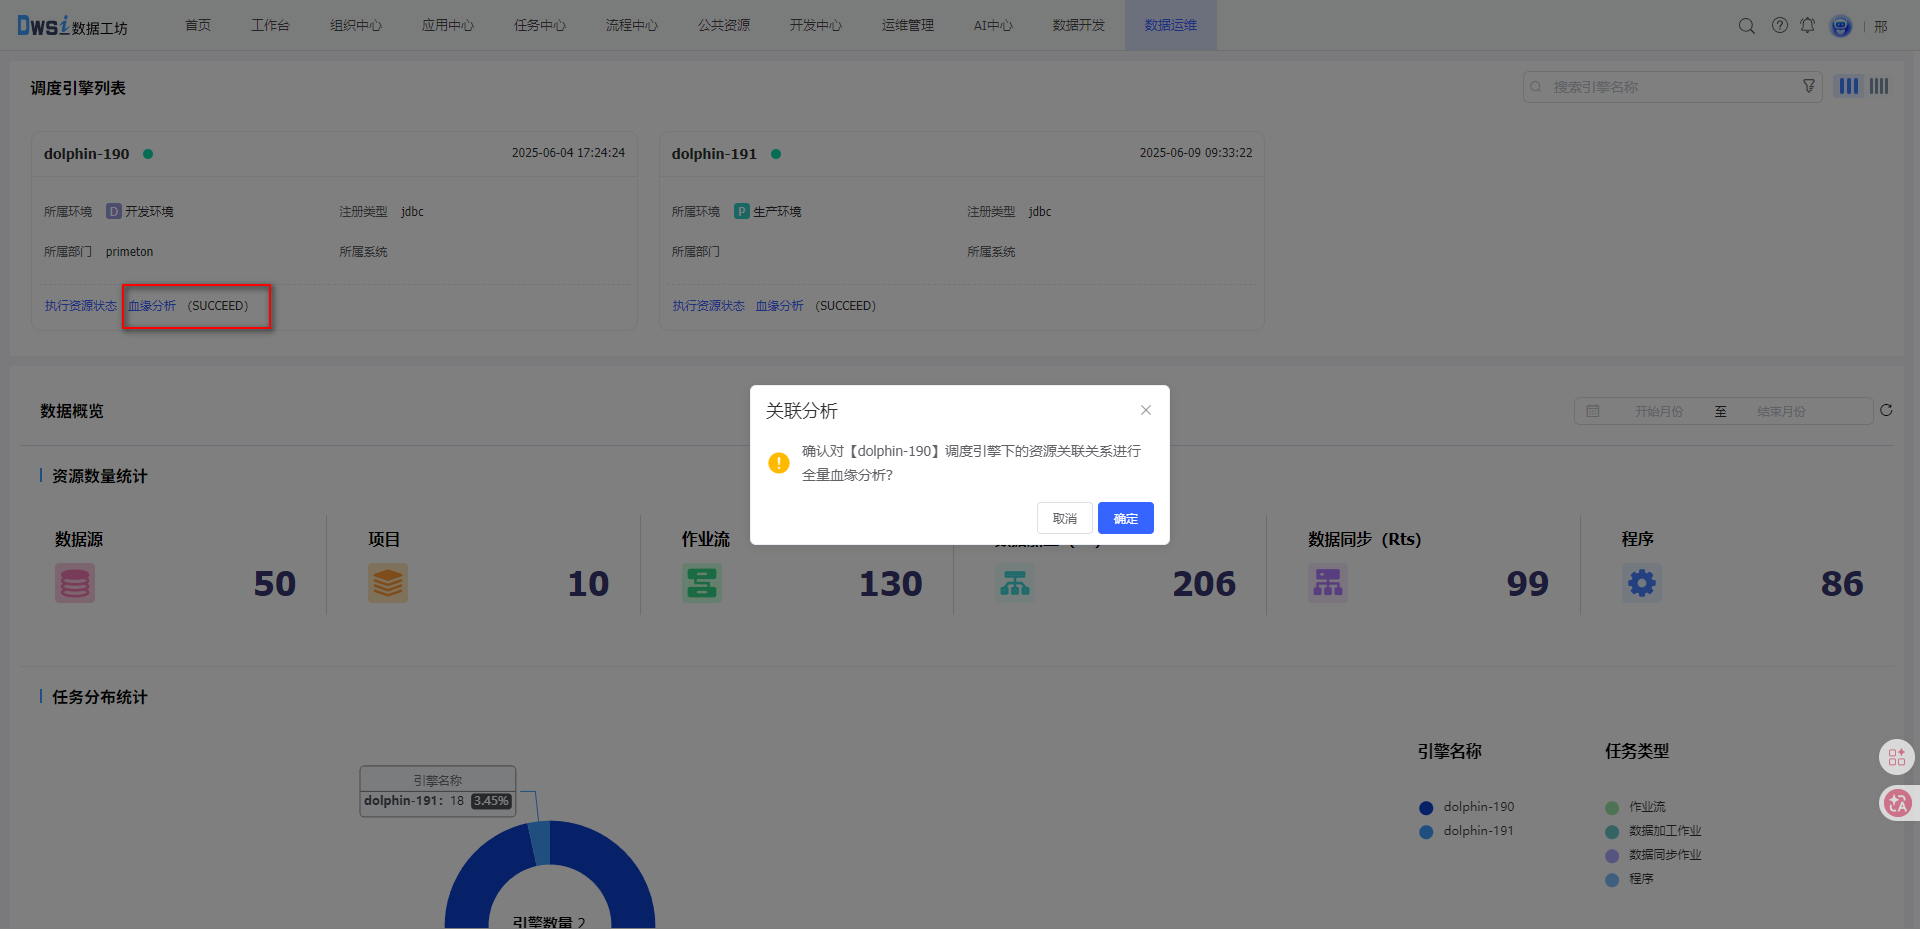Open the 开始月份 month selector
The height and width of the screenshot is (929, 1920).
[1660, 411]
